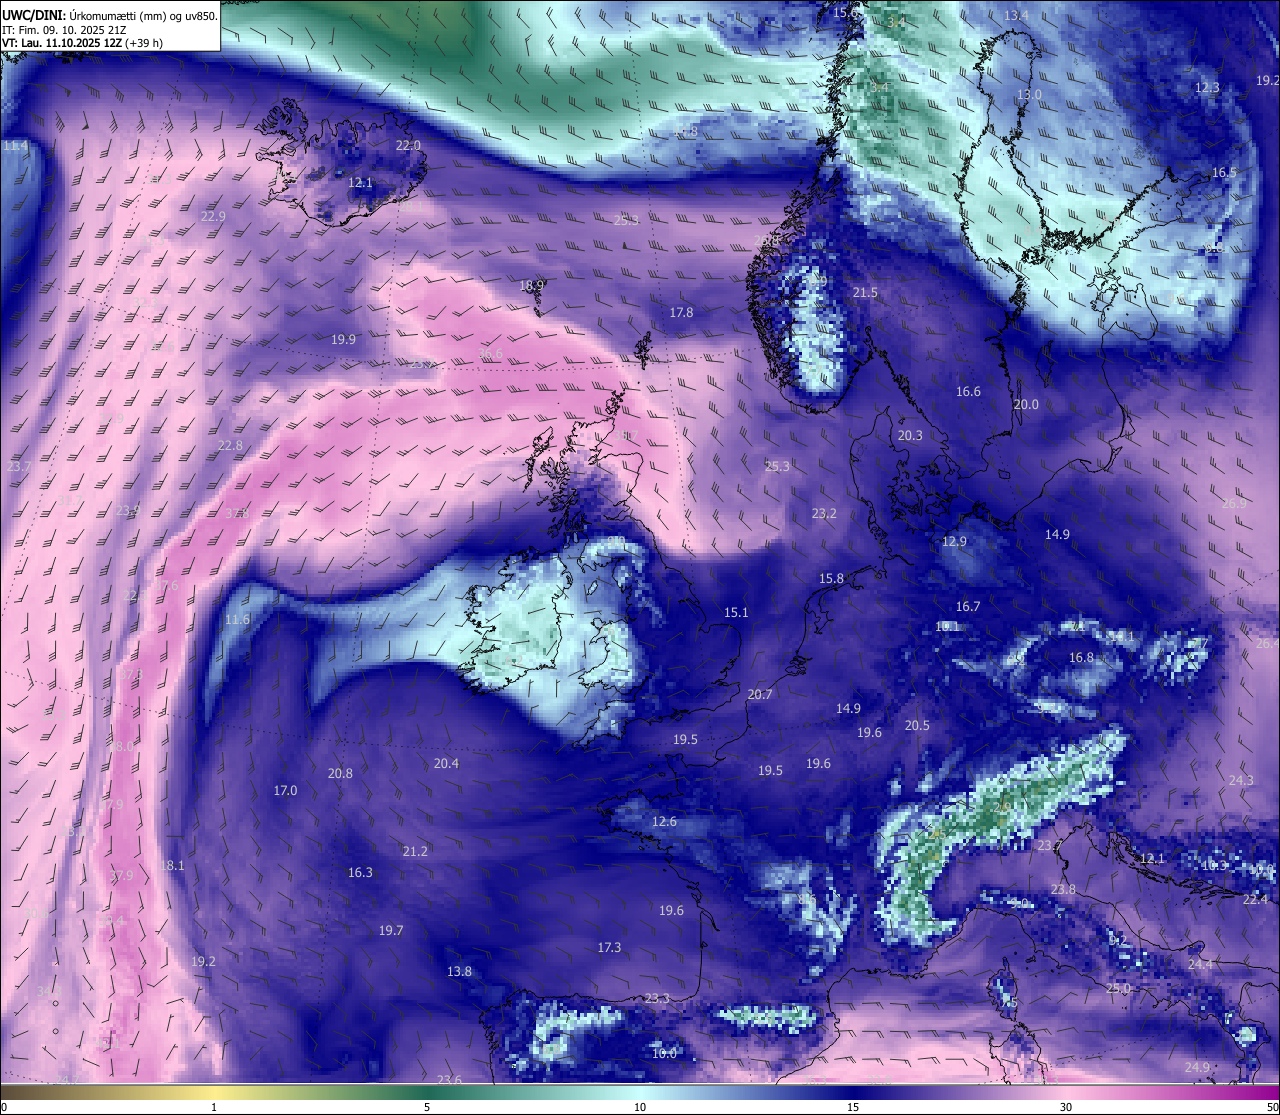Click the 30 tick label on the color scale
The image size is (1280, 1115).
tap(1066, 1107)
